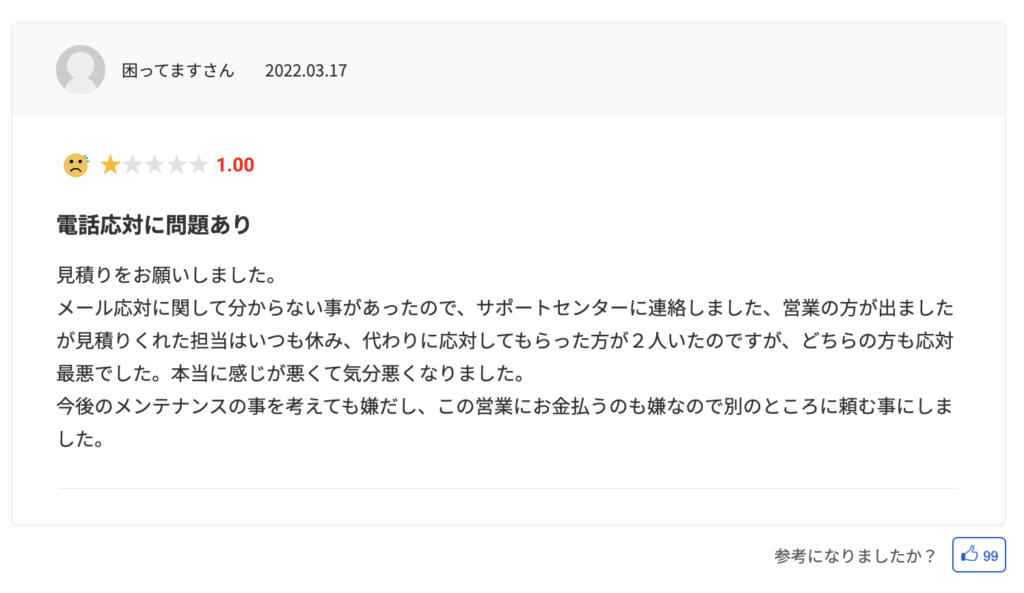Click the fifth gray star
Viewport: 1024px width, 593px height.
(199, 165)
